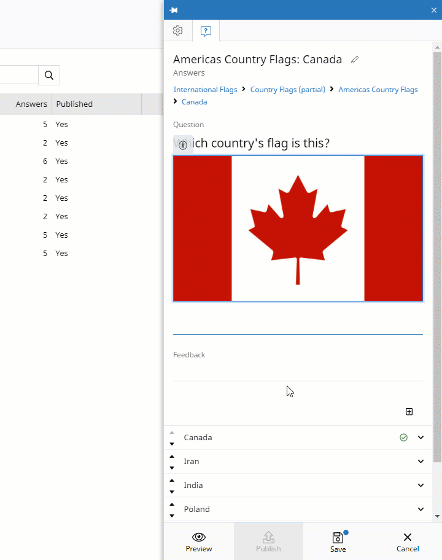442x560 pixels.
Task: Select the list row with 6 answers
Action: (x=81, y=161)
